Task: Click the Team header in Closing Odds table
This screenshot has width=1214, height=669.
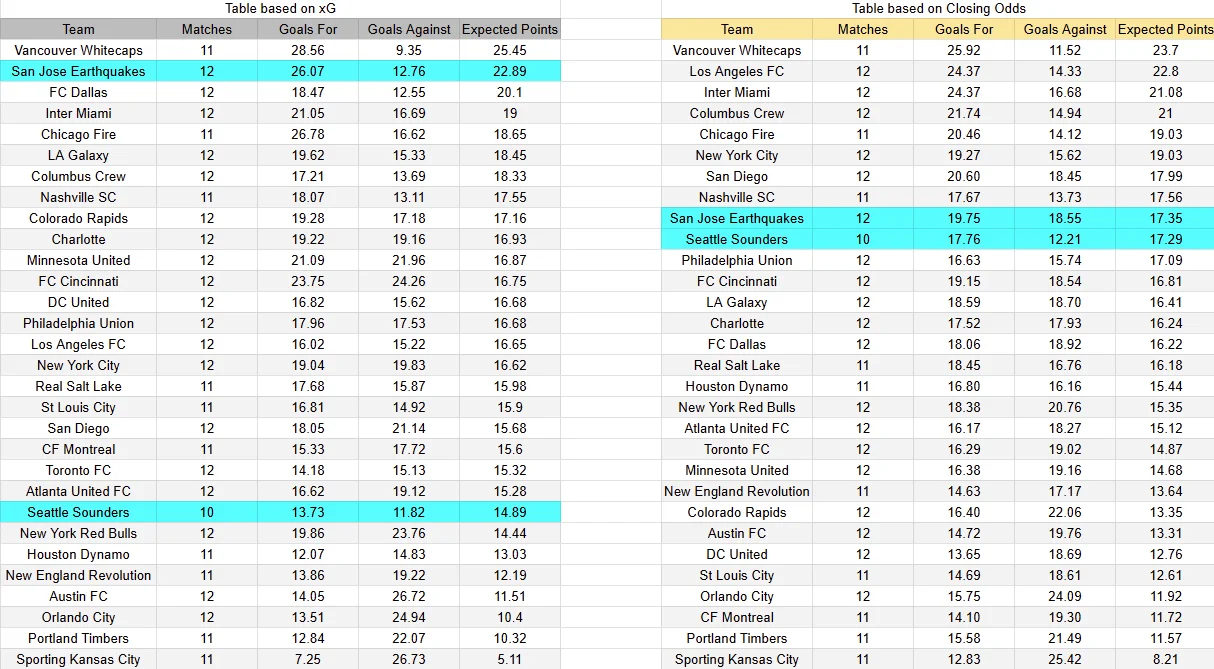Action: [737, 29]
